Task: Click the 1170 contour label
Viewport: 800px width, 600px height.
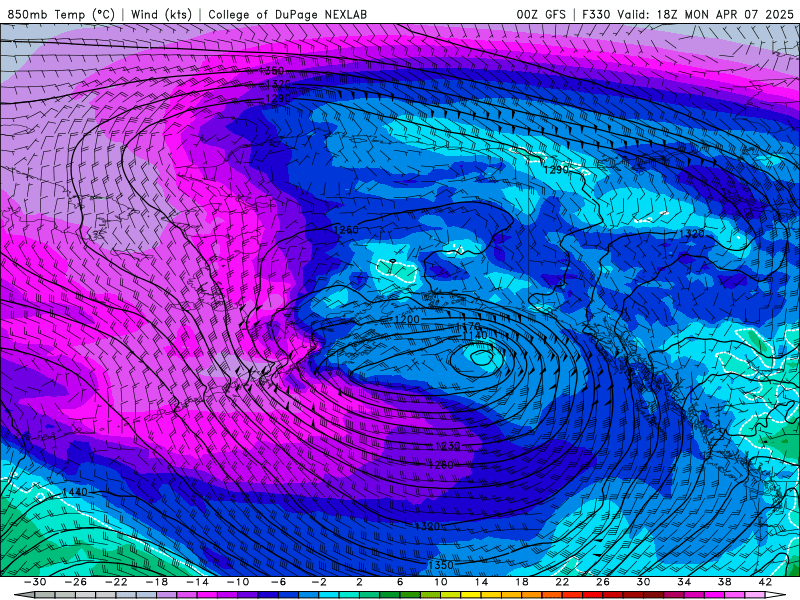Action: (468, 326)
